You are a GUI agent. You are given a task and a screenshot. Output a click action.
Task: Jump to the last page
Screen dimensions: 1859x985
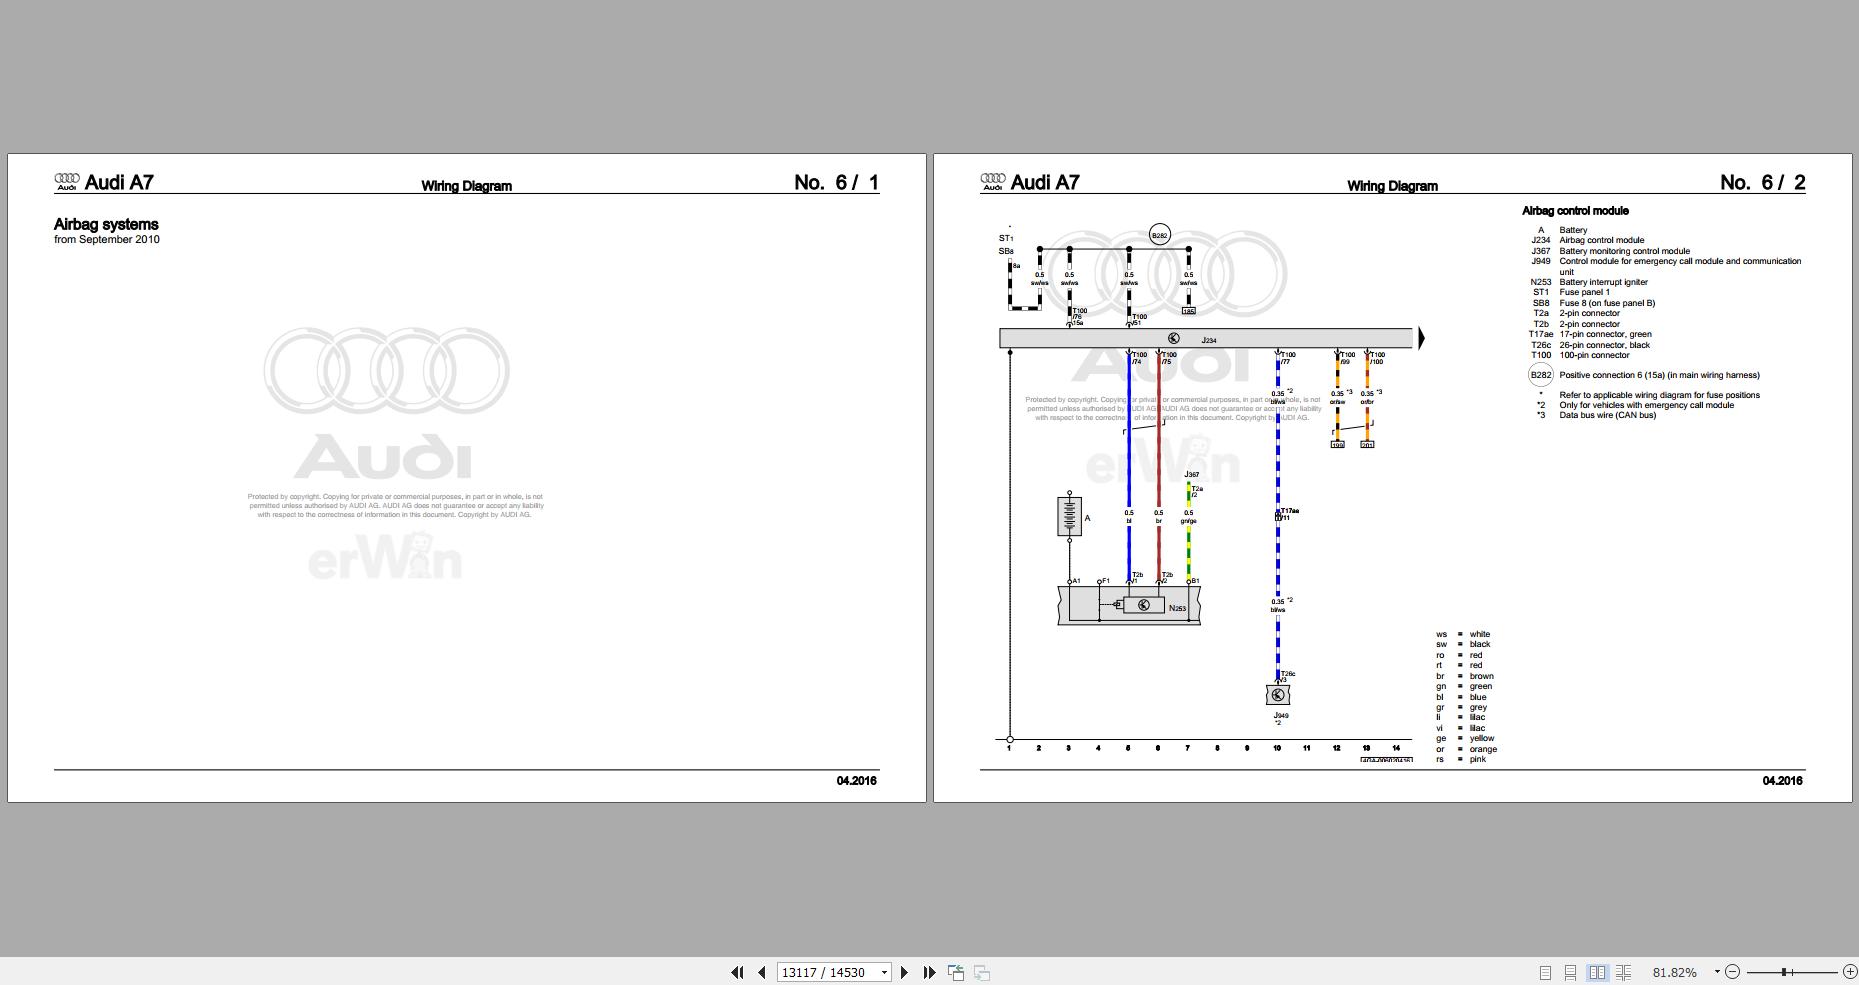(929, 972)
